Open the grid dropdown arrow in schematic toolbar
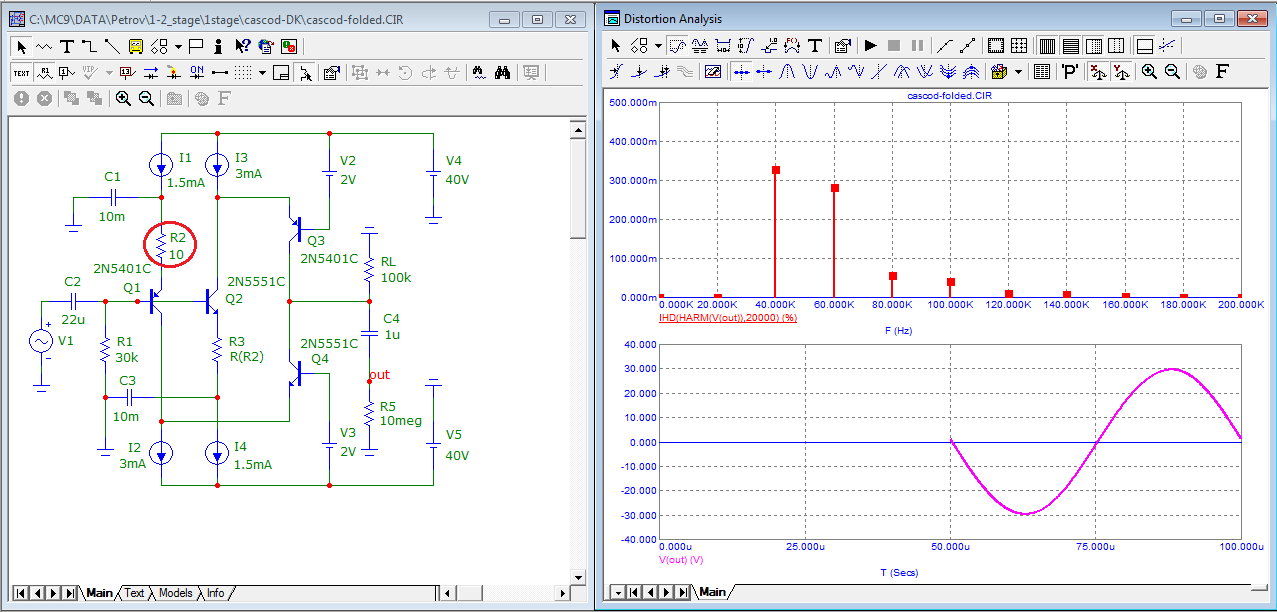The width and height of the screenshot is (1277, 612). coord(262,73)
